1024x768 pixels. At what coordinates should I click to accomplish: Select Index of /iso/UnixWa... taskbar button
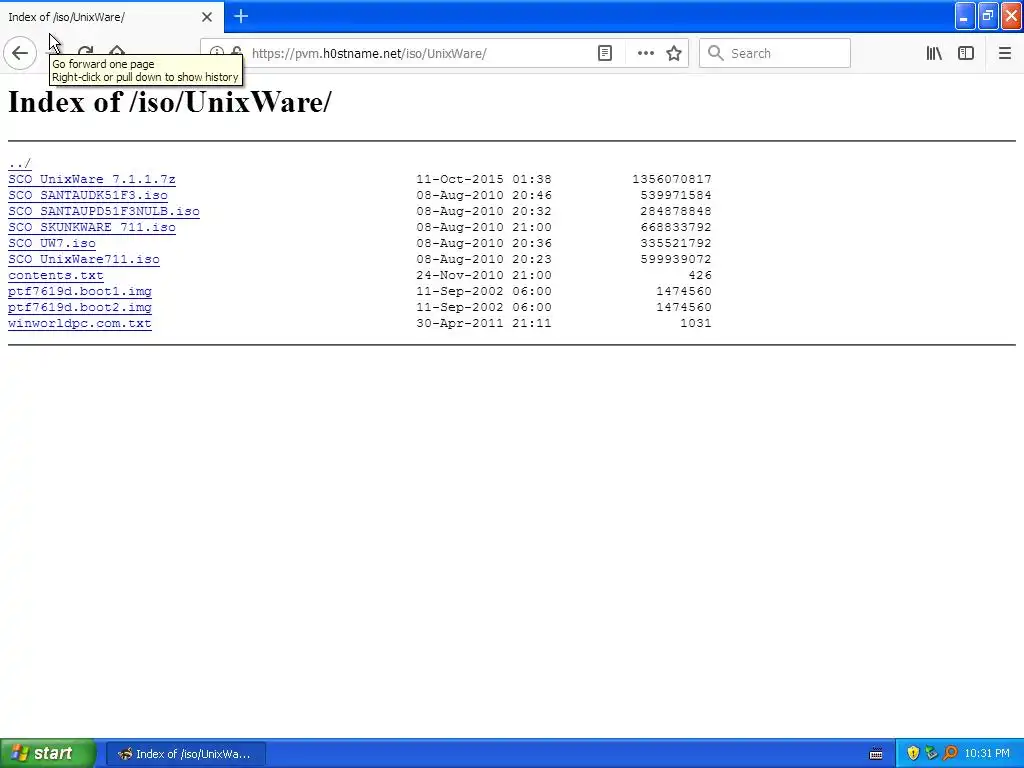click(x=185, y=754)
